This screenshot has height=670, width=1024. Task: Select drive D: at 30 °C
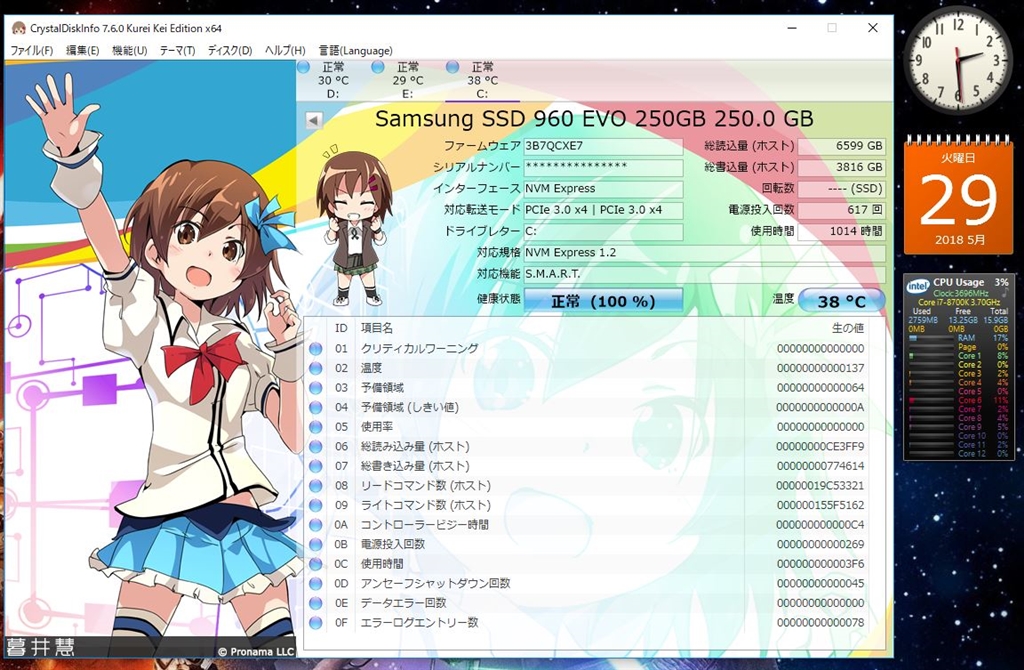(x=333, y=80)
